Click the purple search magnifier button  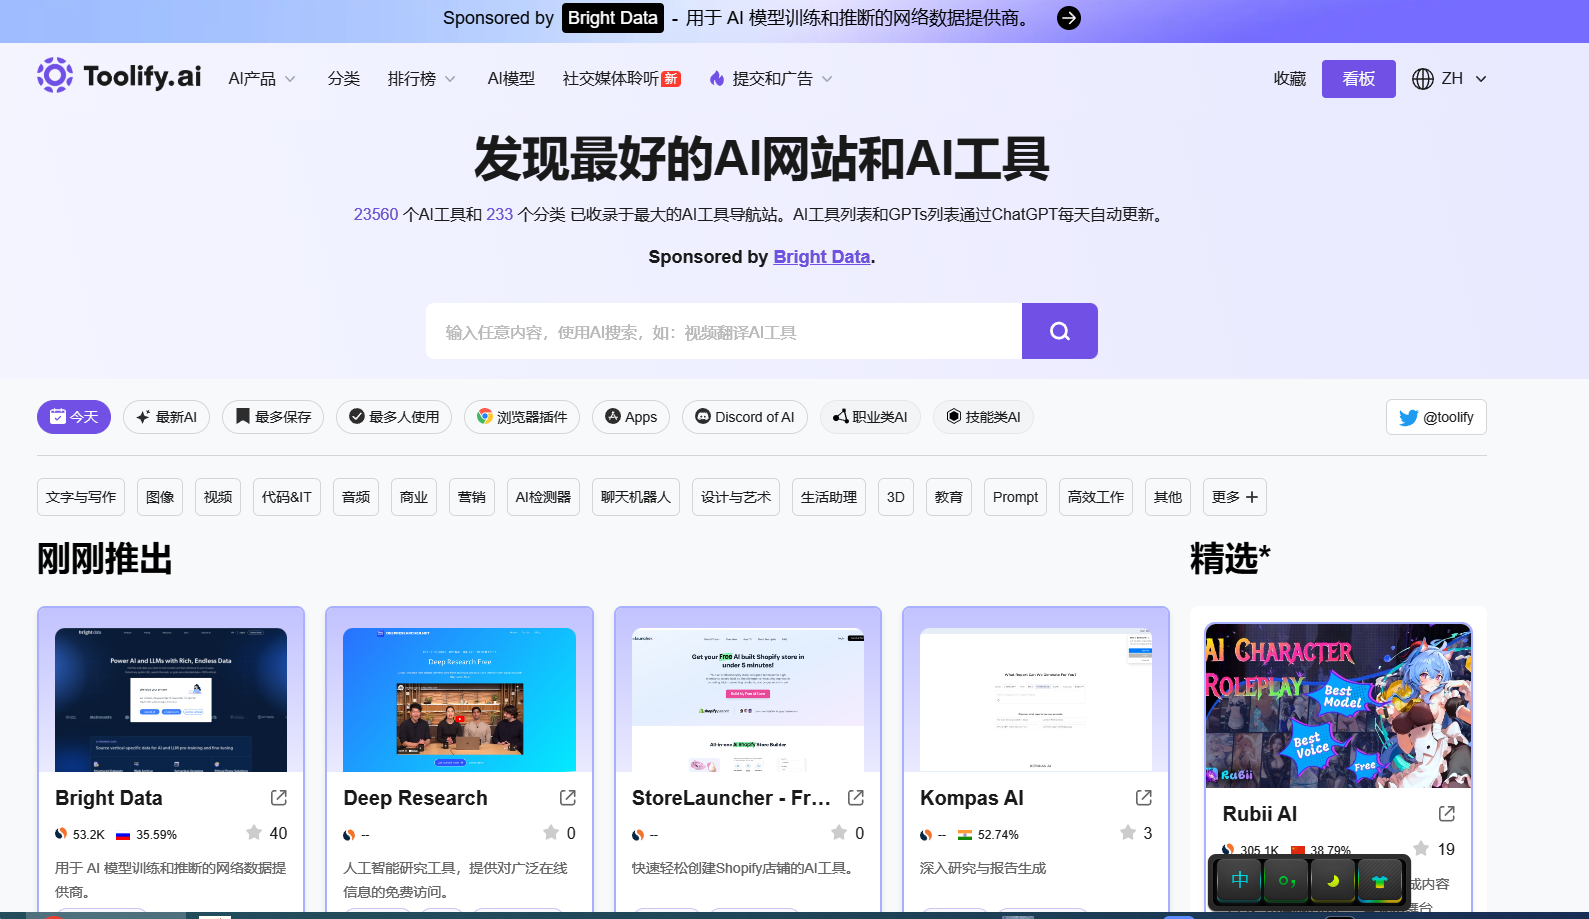[x=1059, y=331]
